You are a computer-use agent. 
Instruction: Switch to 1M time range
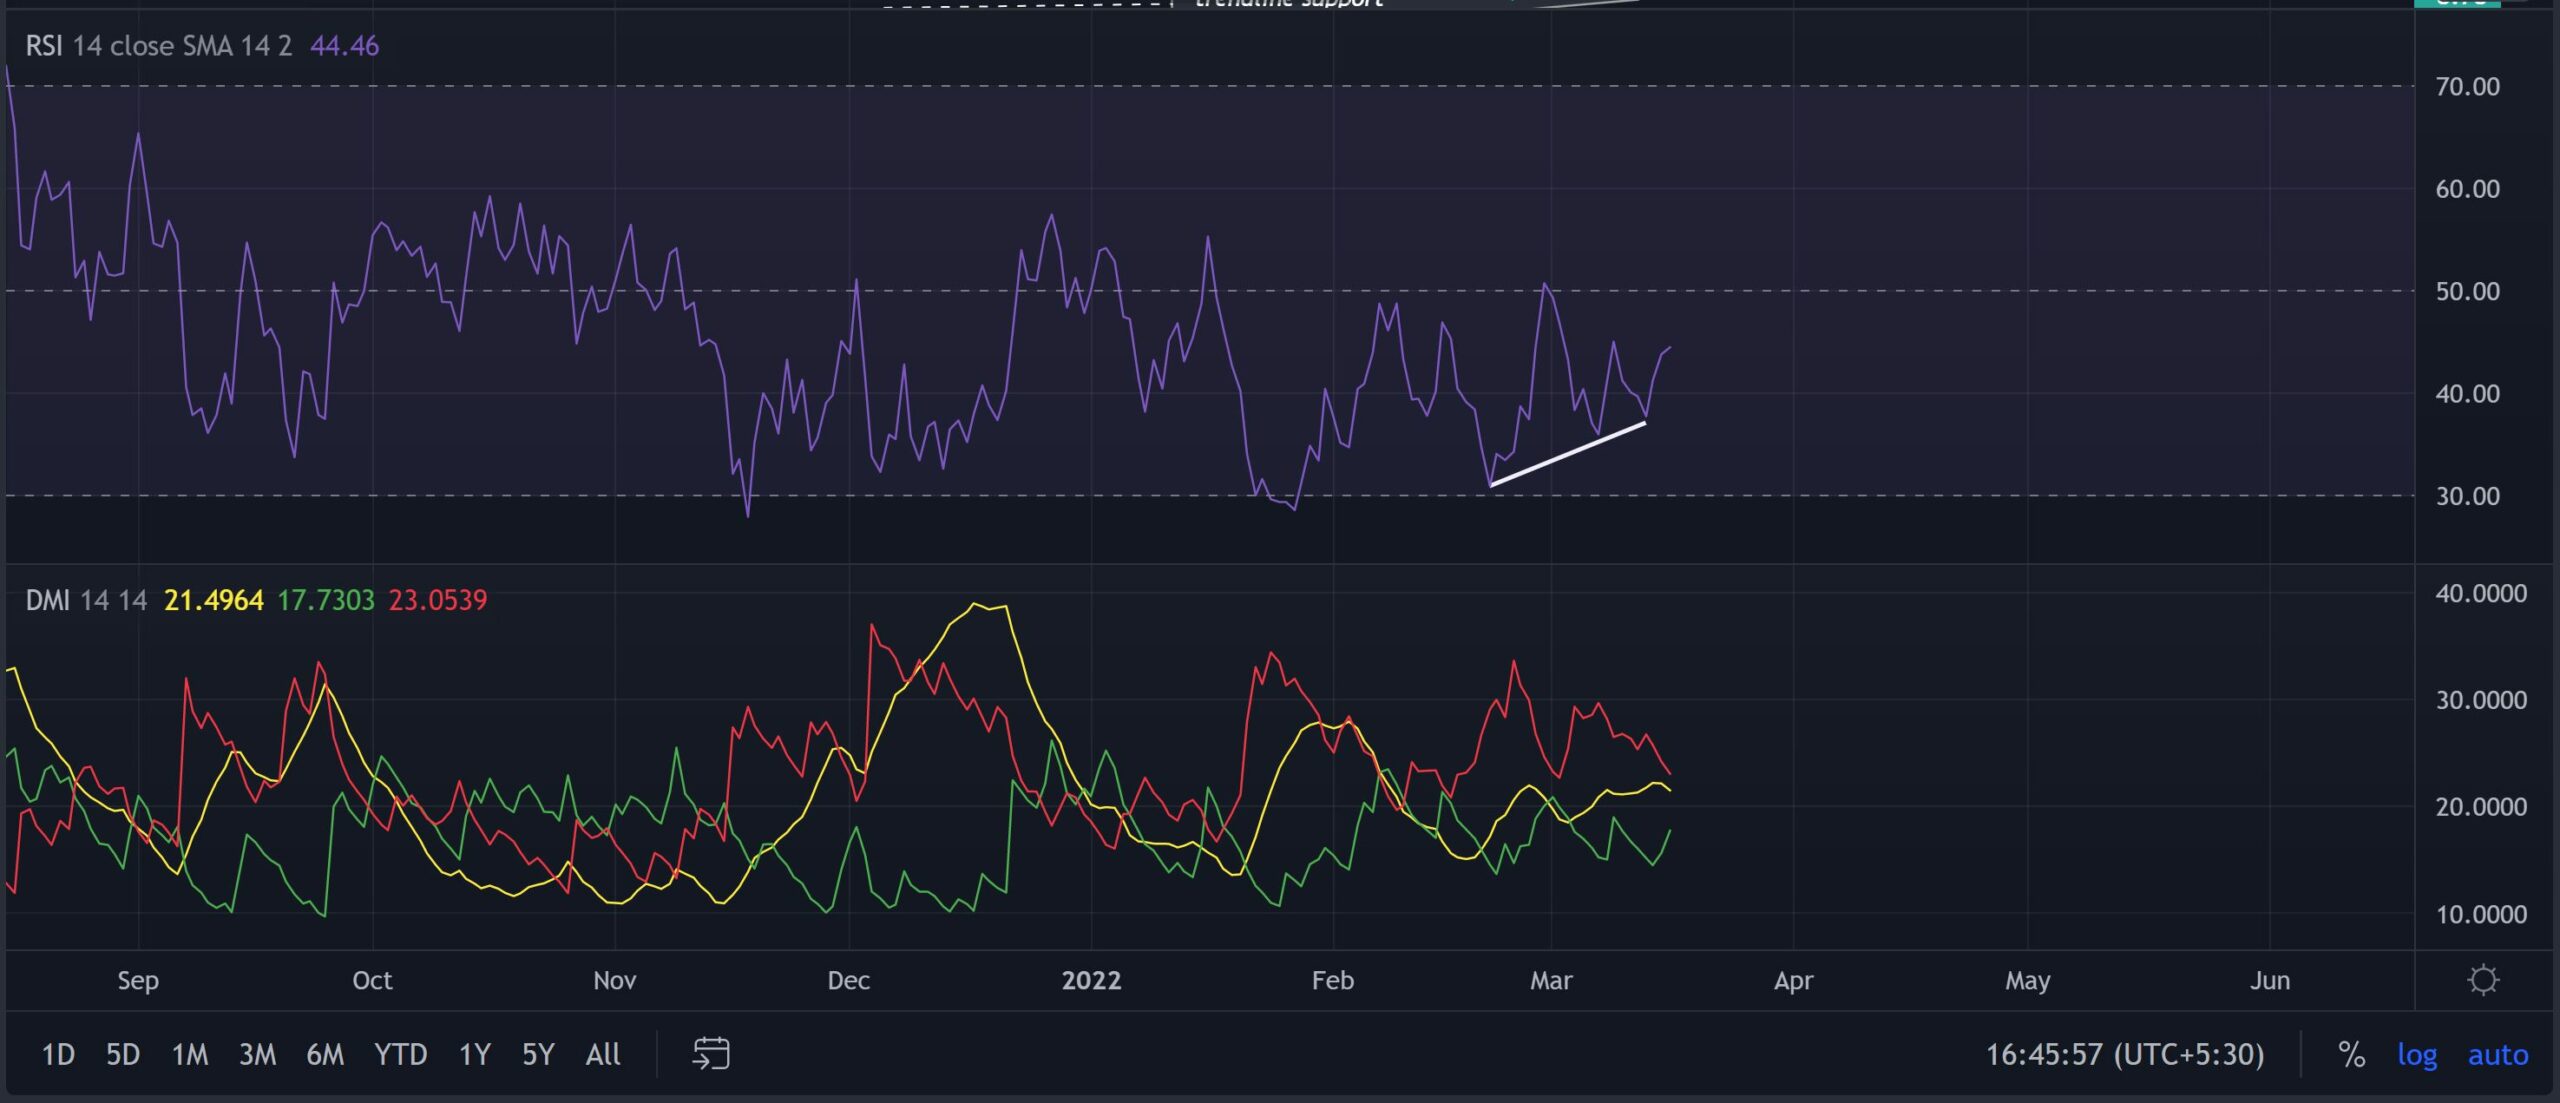coord(190,1054)
